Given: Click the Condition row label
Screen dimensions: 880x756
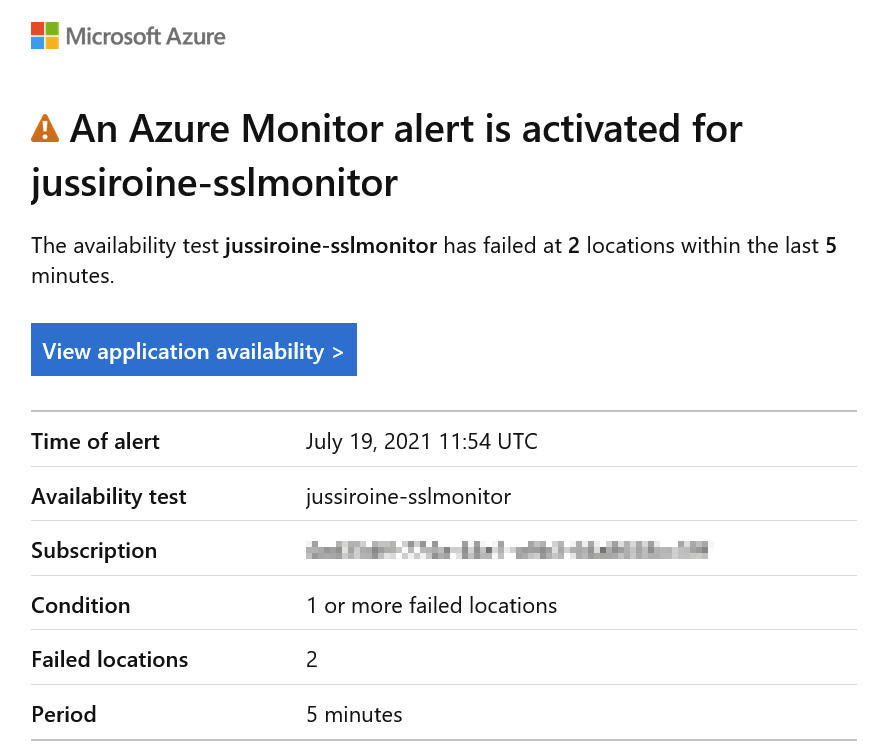Looking at the screenshot, I should click(81, 605).
